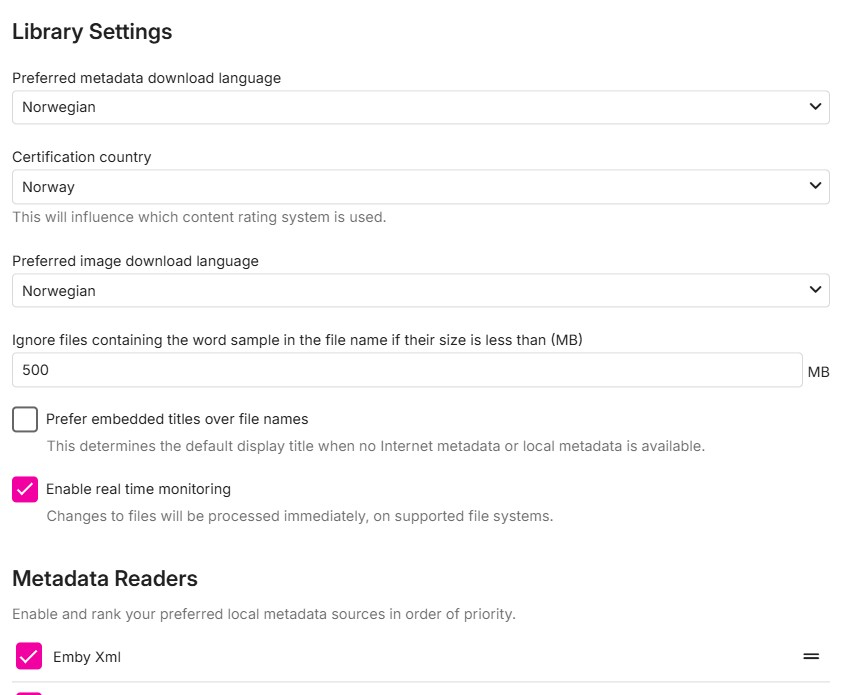The width and height of the screenshot is (864, 695).
Task: Click the 'Ignore files containing the word sample' label
Action: click(x=297, y=340)
